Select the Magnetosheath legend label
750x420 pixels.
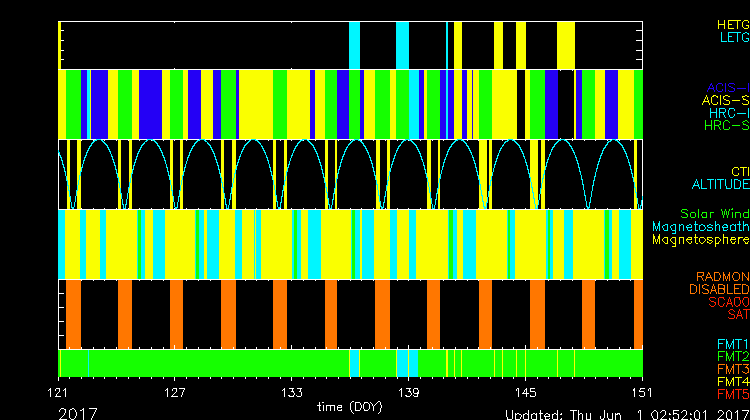coord(700,227)
